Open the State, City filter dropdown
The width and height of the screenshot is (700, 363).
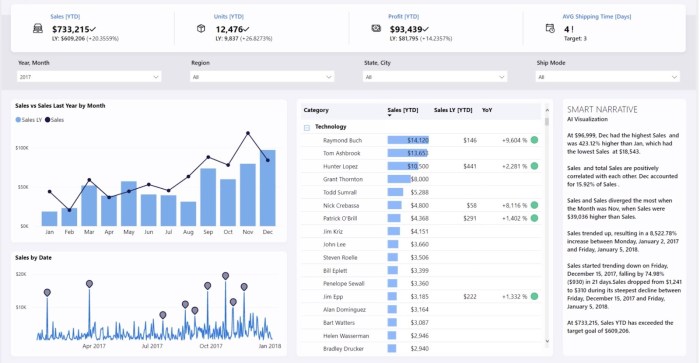point(434,77)
